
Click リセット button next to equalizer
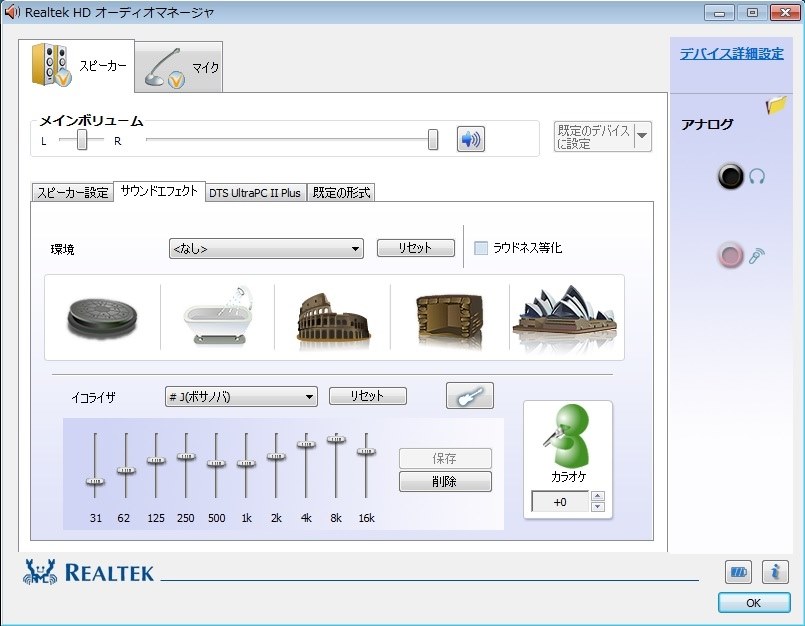368,396
